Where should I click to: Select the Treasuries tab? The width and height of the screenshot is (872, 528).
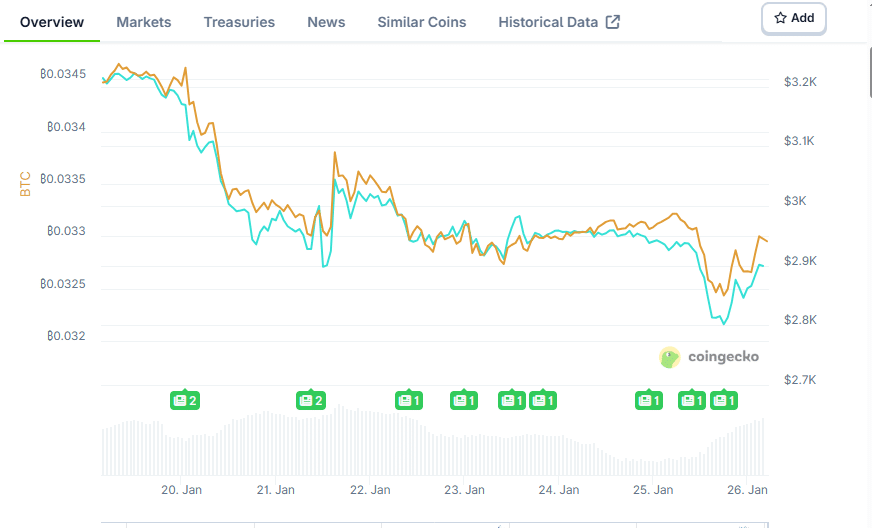(x=239, y=22)
